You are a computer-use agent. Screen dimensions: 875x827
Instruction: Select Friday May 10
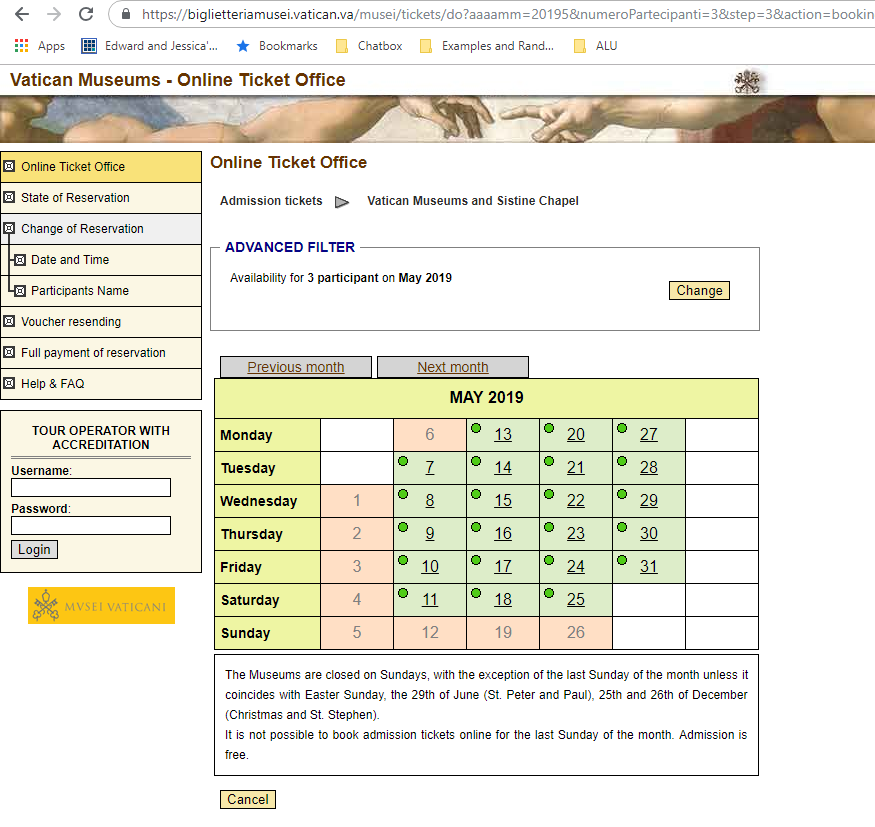tap(430, 566)
